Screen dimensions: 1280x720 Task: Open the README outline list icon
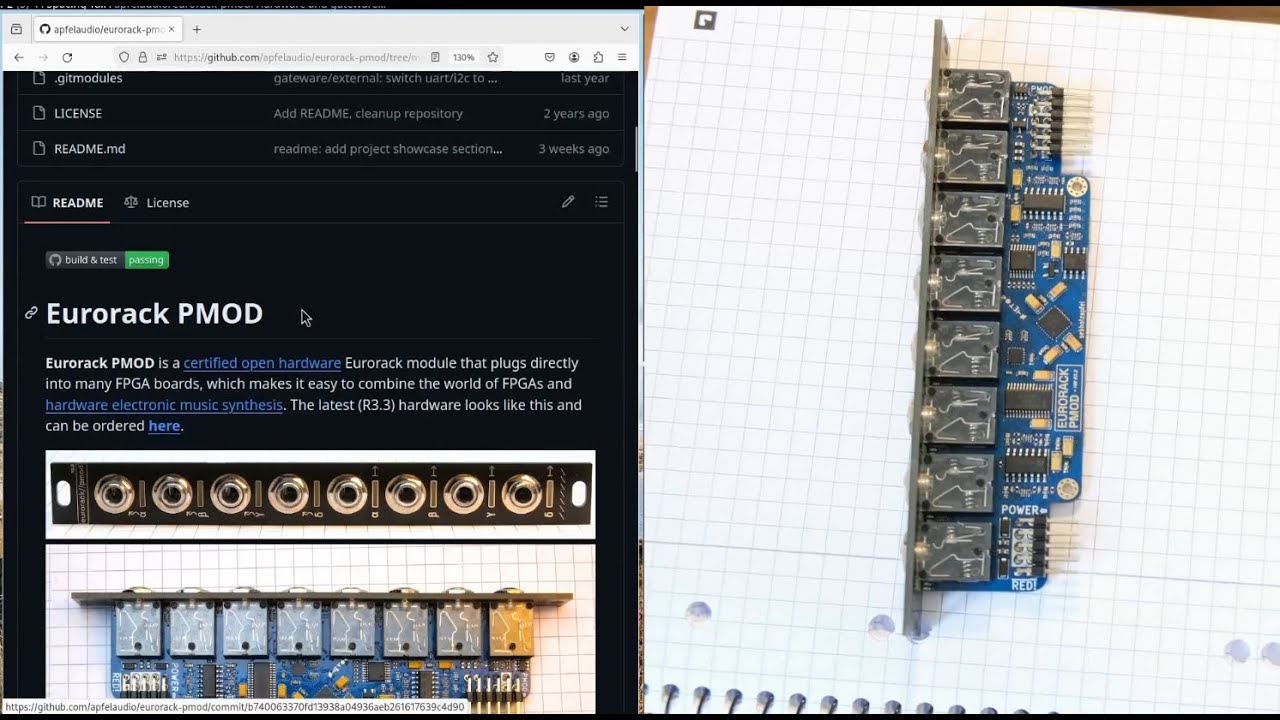click(x=601, y=202)
